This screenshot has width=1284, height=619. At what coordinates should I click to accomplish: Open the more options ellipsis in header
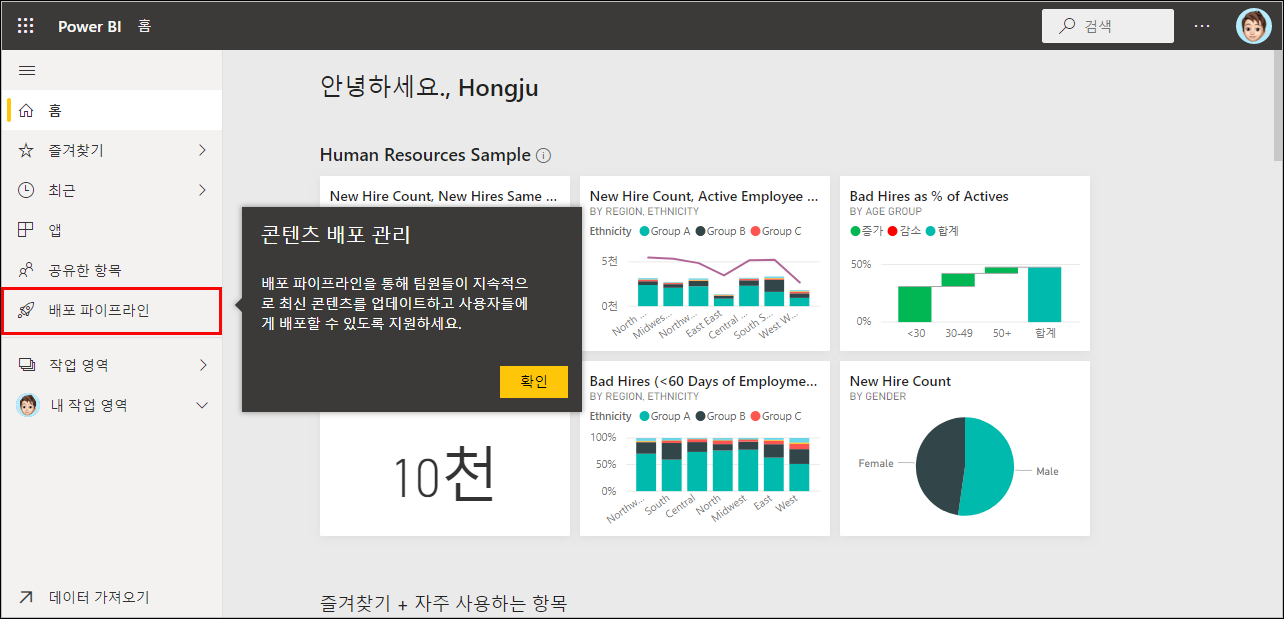click(x=1202, y=27)
